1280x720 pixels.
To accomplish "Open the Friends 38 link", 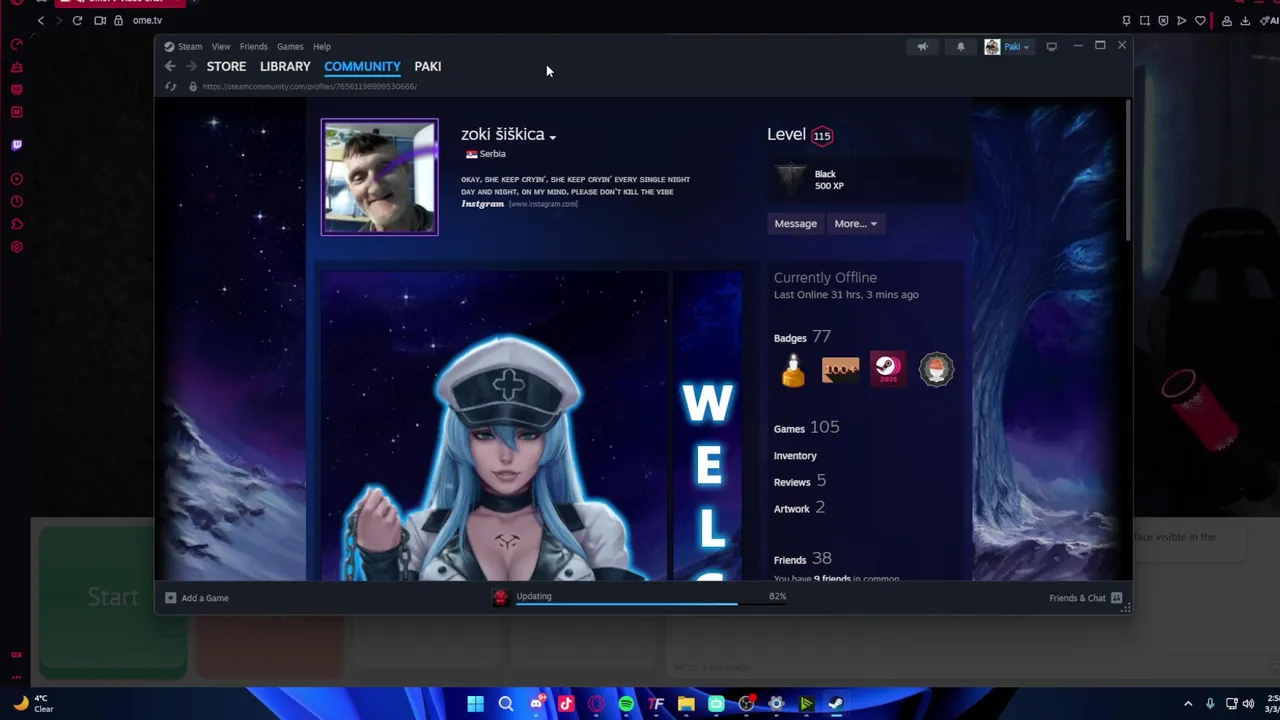I will pyautogui.click(x=802, y=559).
